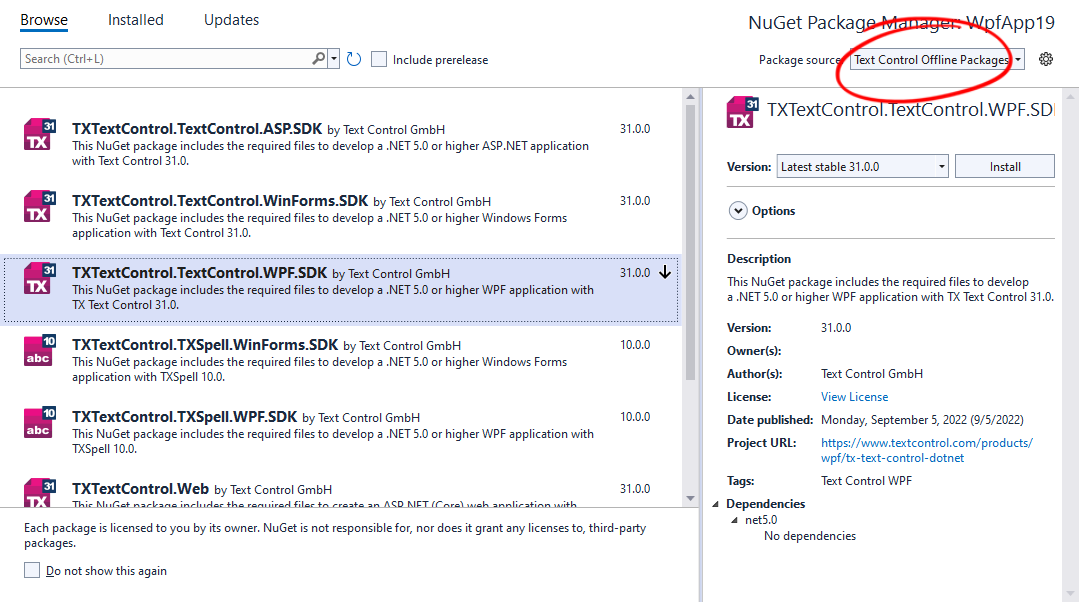Image resolution: width=1079 pixels, height=602 pixels.
Task: Click package list scrollbar up arrow
Action: point(690,97)
